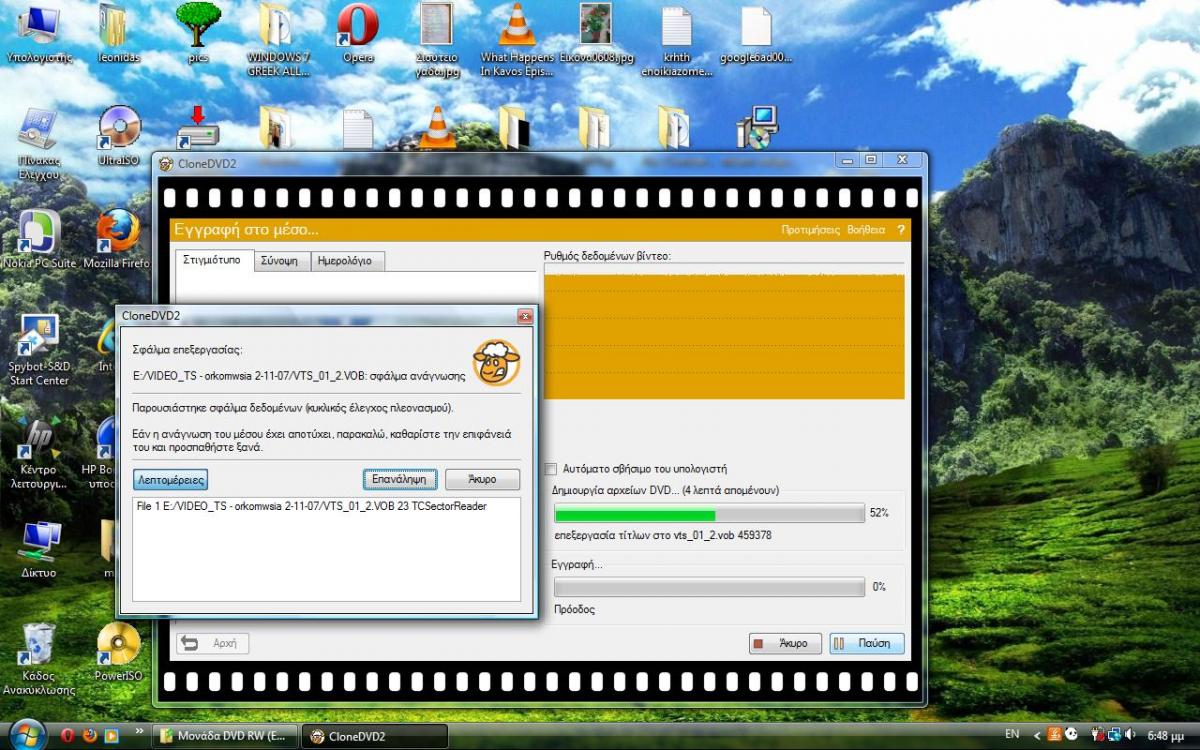The image size is (1200, 750).
Task: Click the help question mark icon
Action: click(900, 230)
